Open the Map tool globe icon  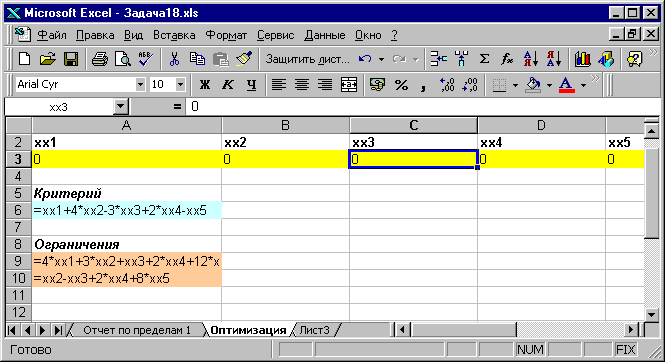[x=606, y=59]
